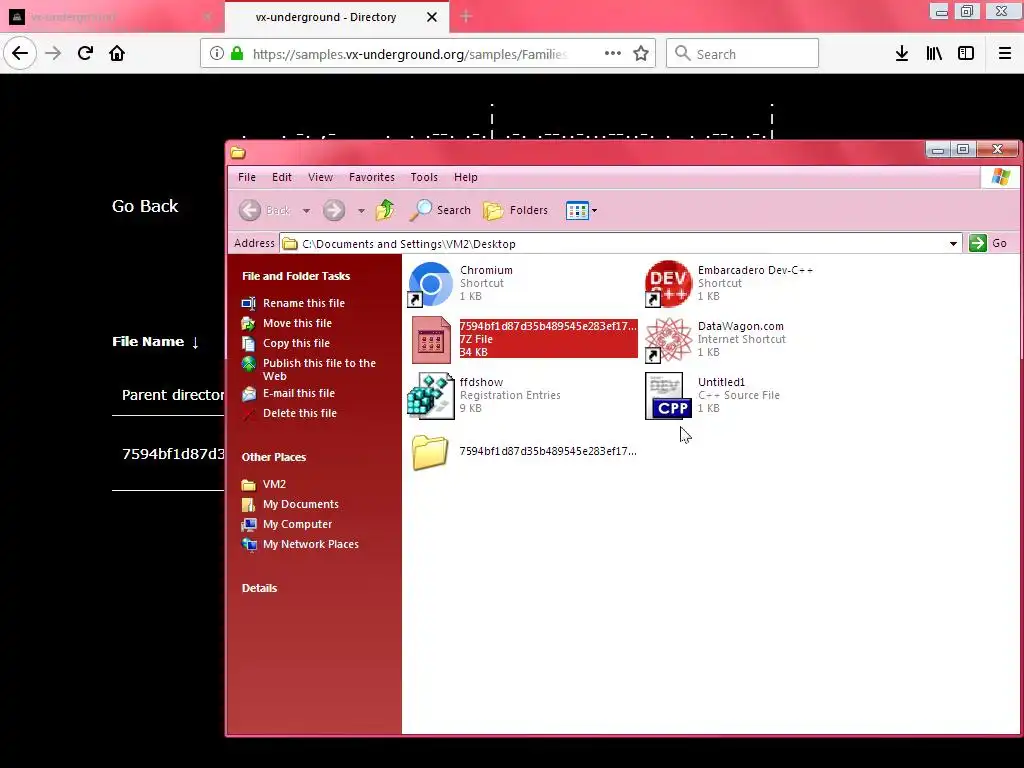Viewport: 1024px width, 768px height.
Task: Open the site information icon in URL bar
Action: 217,54
